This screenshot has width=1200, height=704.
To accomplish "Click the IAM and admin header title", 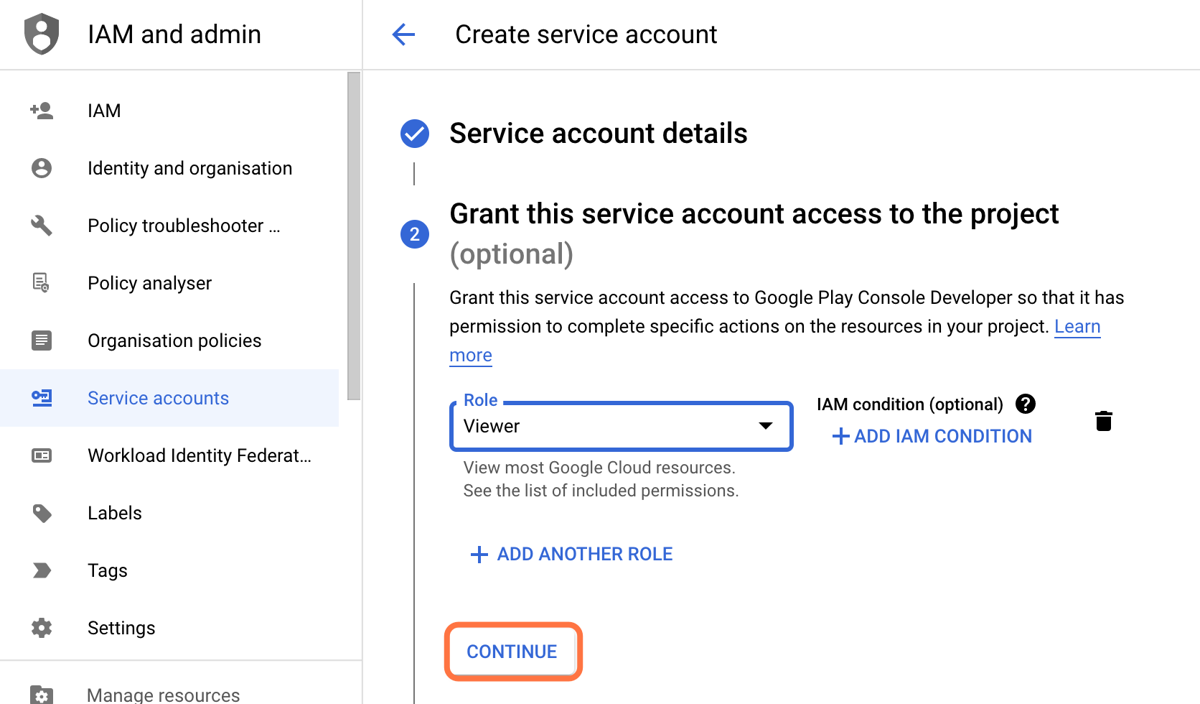I will coord(174,34).
